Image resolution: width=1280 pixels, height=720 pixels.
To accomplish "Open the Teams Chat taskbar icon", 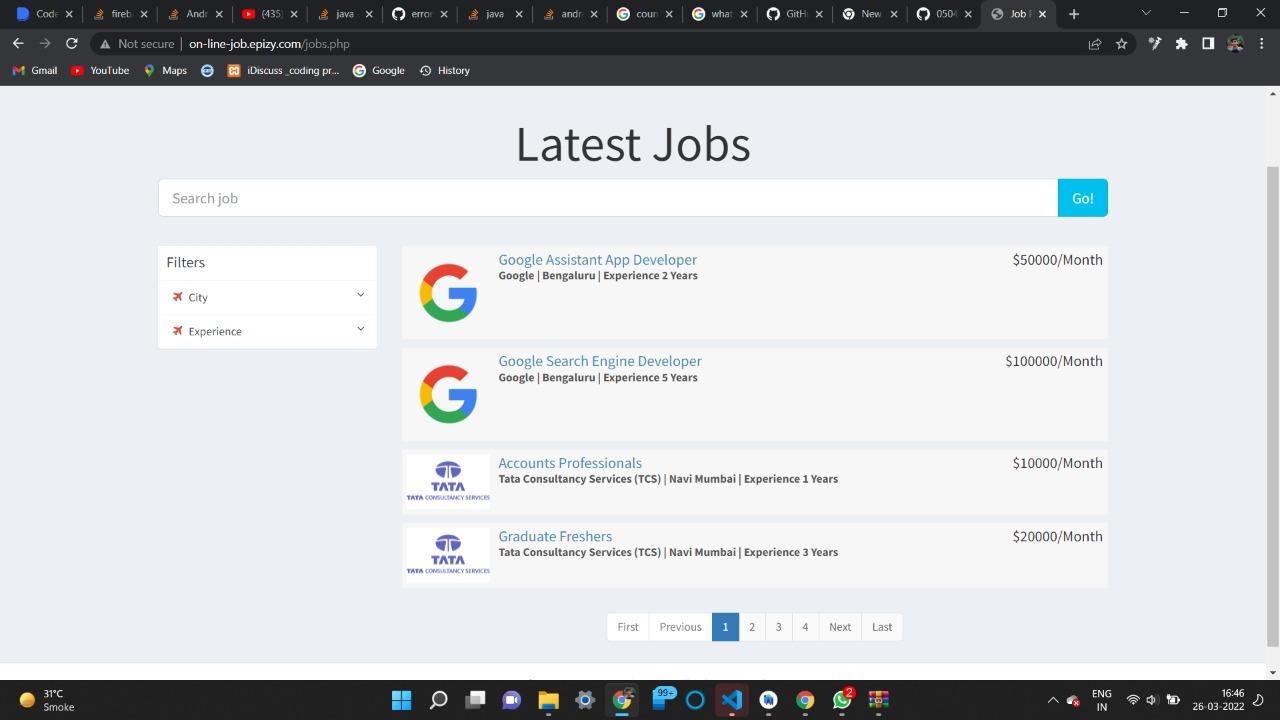I will 511,700.
